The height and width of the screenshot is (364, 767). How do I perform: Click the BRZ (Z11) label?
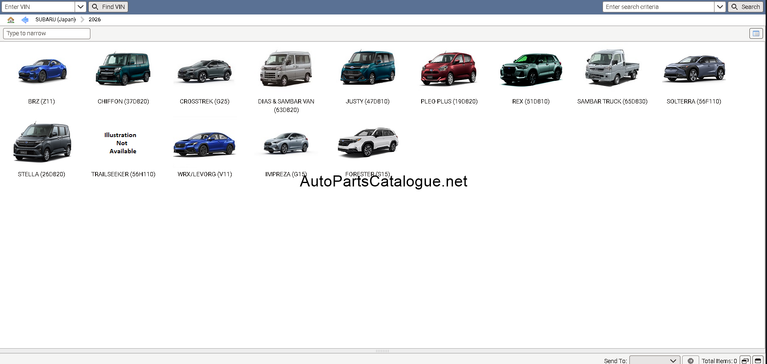[42, 102]
